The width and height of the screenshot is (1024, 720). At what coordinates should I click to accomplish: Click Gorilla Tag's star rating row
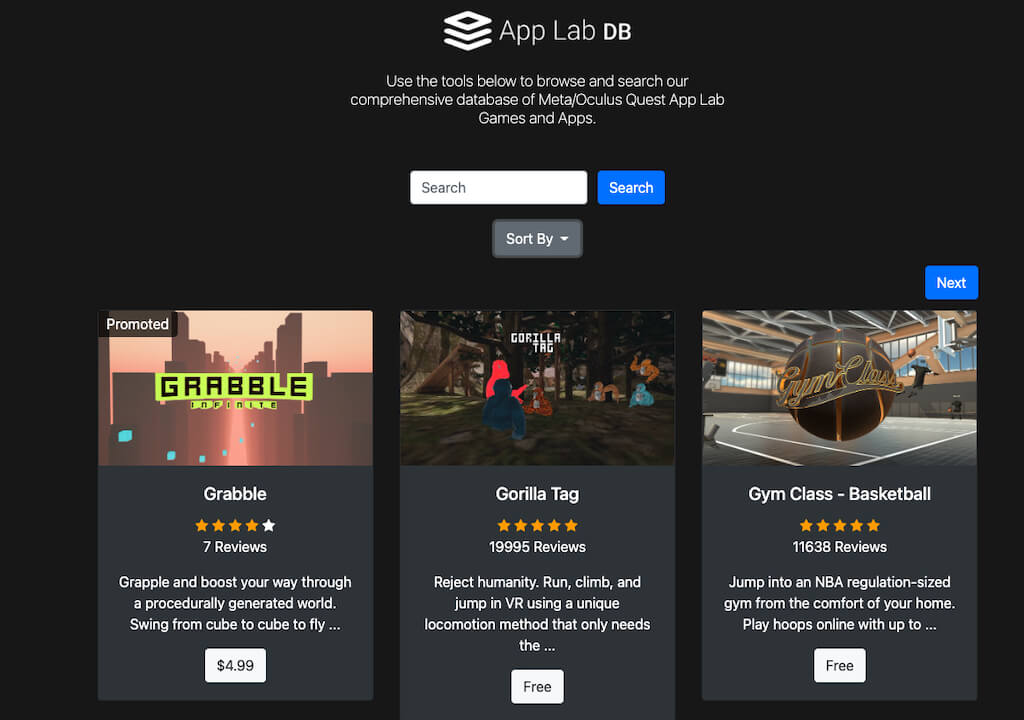point(537,525)
